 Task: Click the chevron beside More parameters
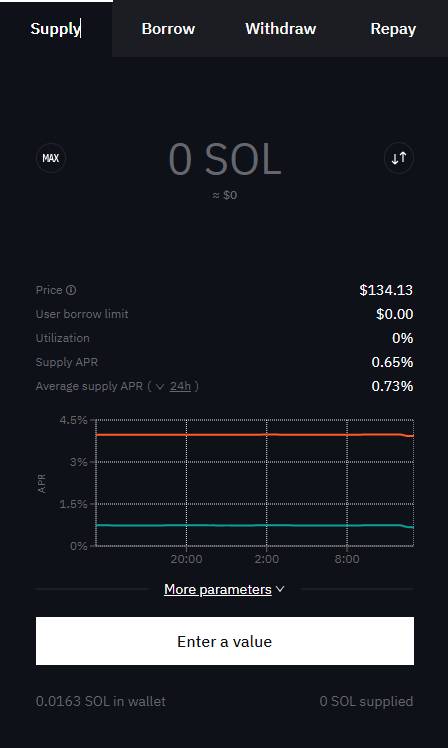[x=280, y=589]
